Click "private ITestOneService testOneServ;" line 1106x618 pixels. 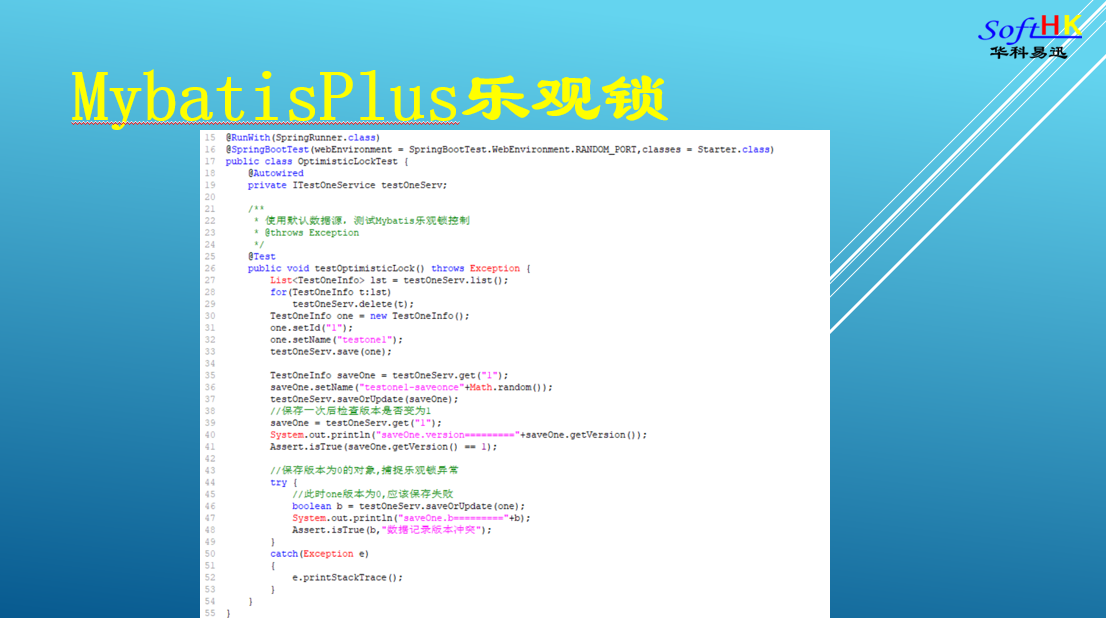[347, 186]
